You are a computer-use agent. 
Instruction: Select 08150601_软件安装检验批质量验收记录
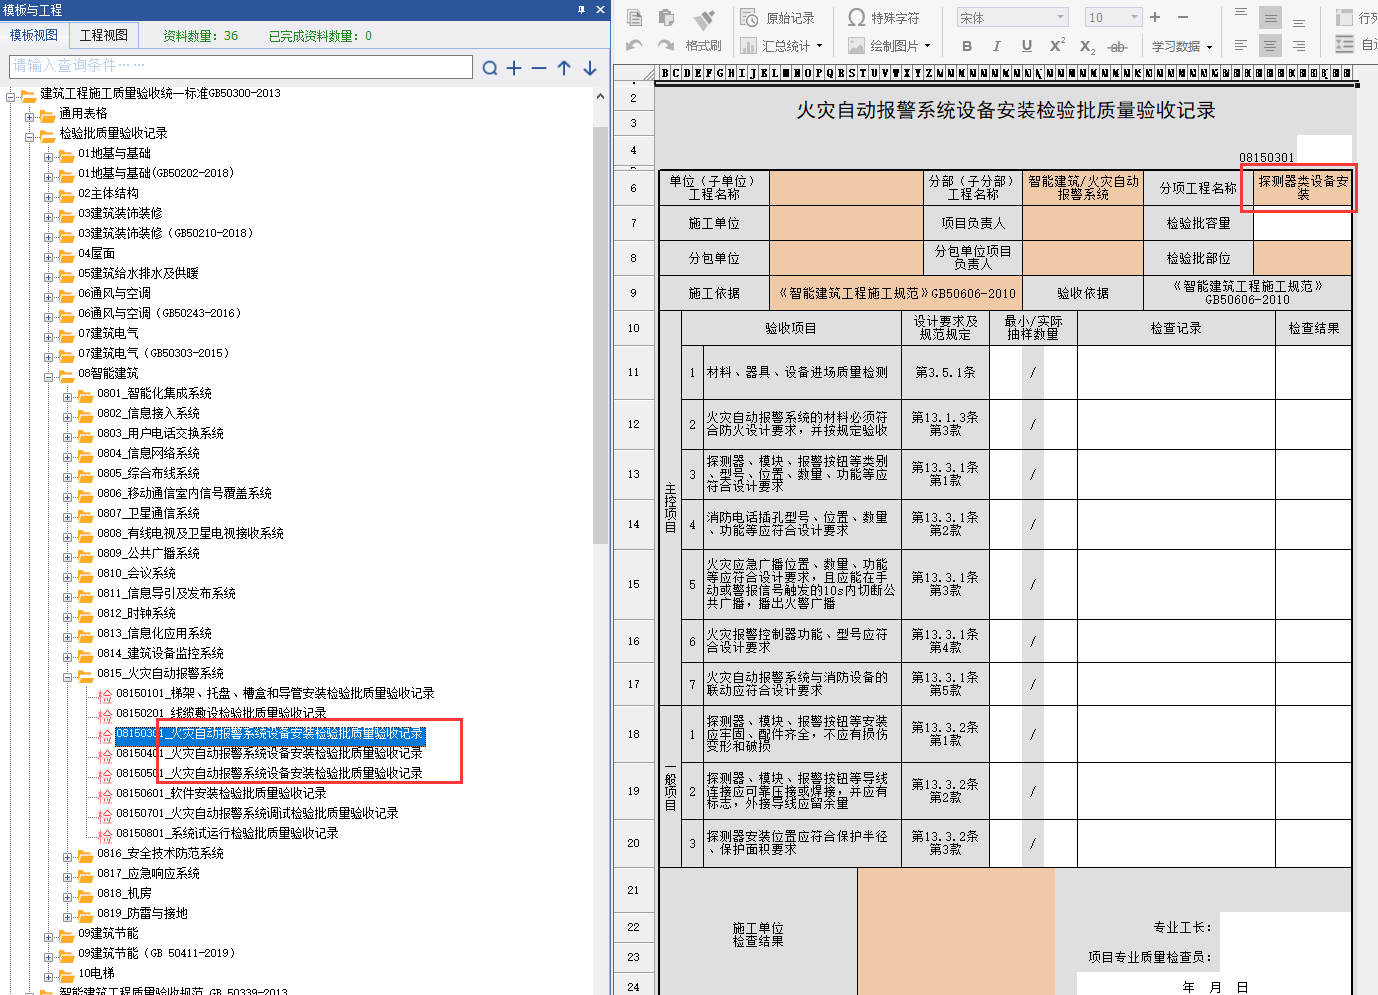[x=221, y=793]
